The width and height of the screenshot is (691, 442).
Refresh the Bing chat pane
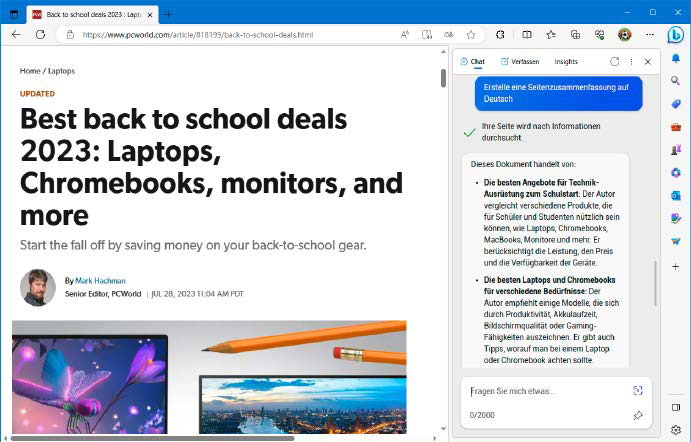pyautogui.click(x=614, y=62)
